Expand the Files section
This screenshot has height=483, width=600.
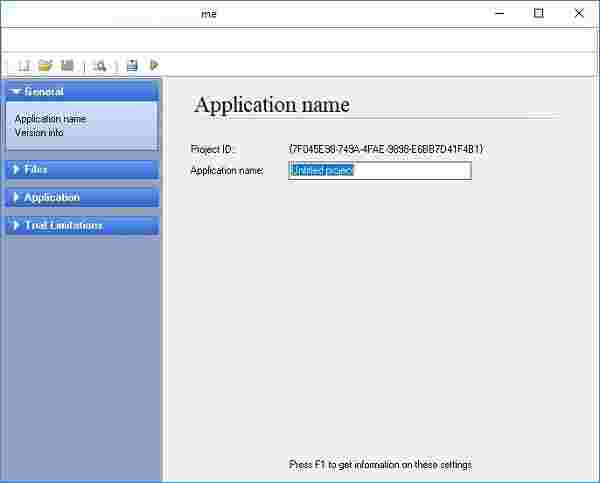pyautogui.click(x=80, y=170)
